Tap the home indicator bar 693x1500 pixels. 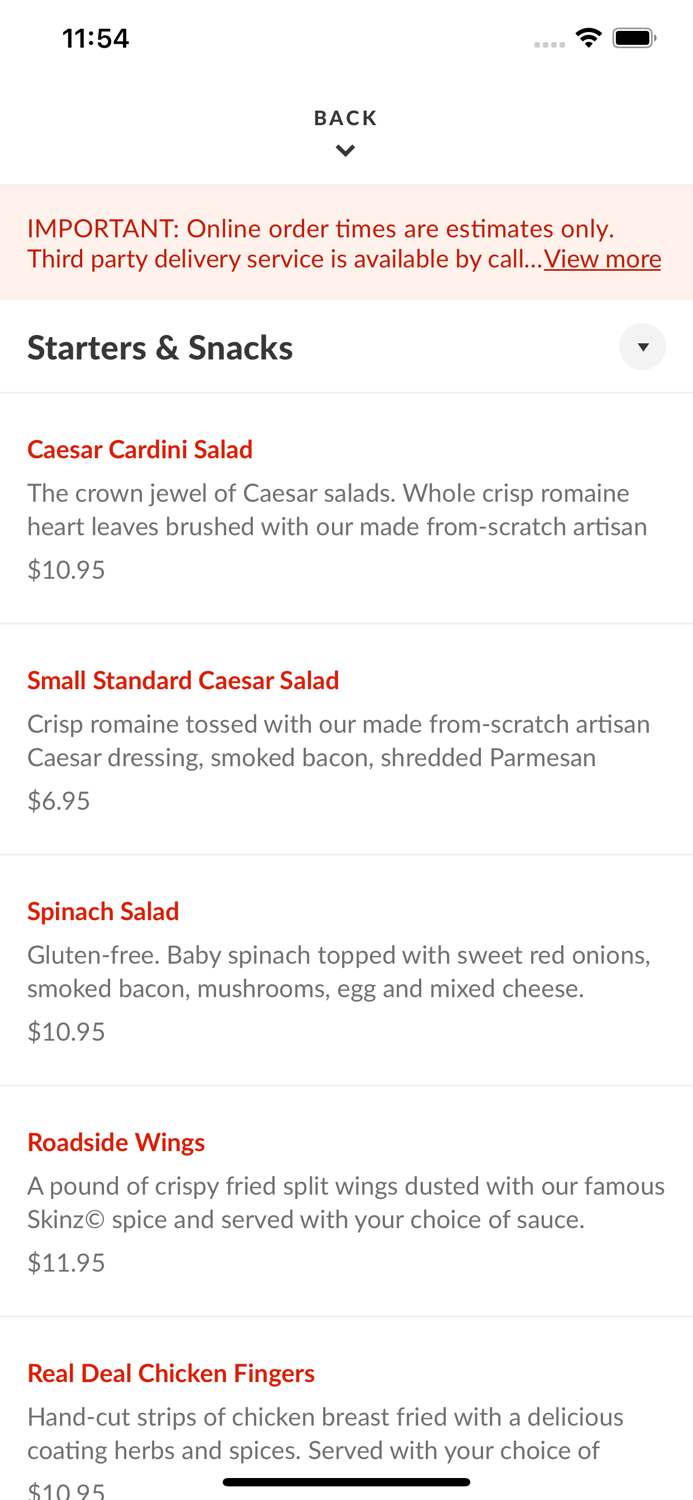pyautogui.click(x=346, y=1482)
